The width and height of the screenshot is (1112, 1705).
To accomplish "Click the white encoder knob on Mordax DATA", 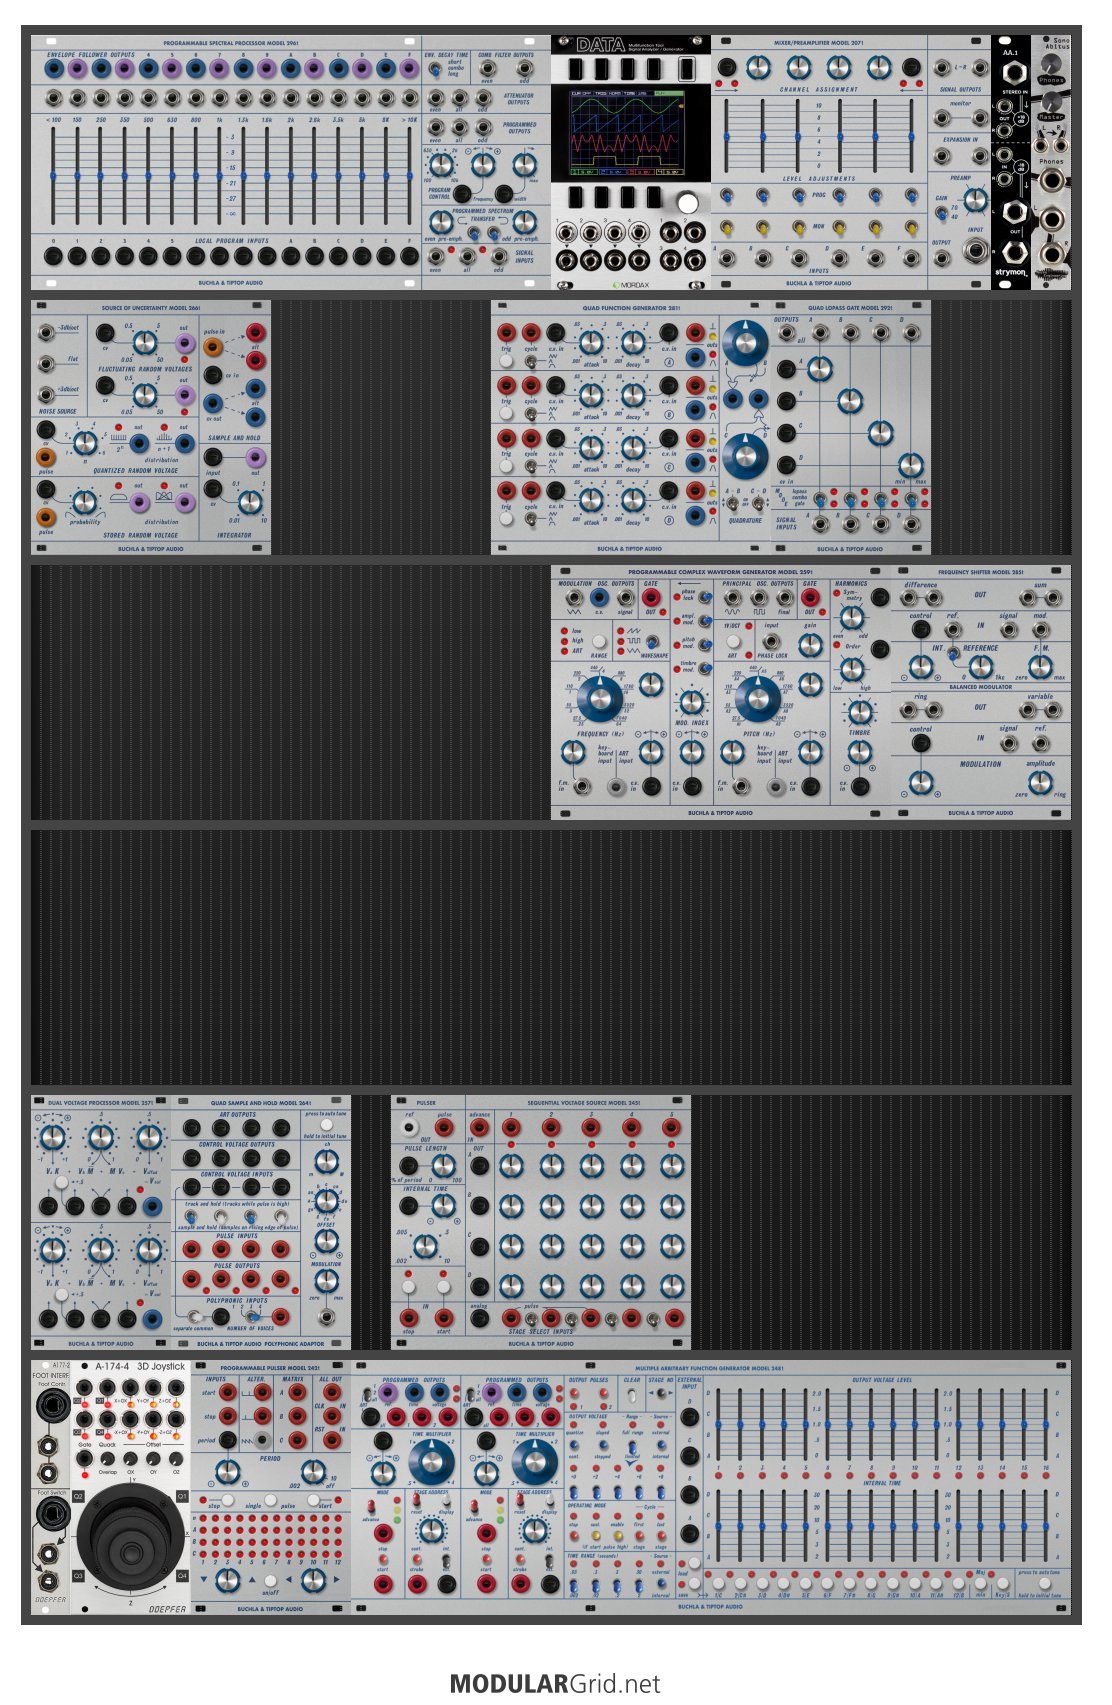I will pyautogui.click(x=688, y=203).
